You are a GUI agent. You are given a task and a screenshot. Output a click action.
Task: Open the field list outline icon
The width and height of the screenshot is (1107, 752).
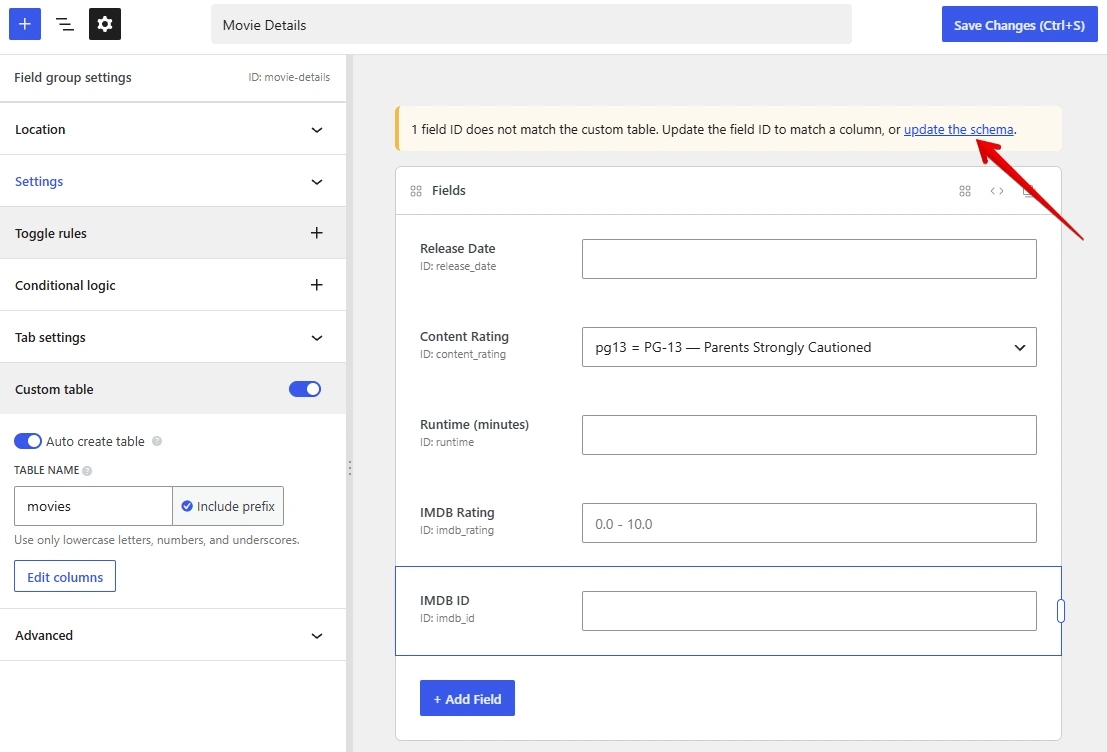pyautogui.click(x=65, y=24)
